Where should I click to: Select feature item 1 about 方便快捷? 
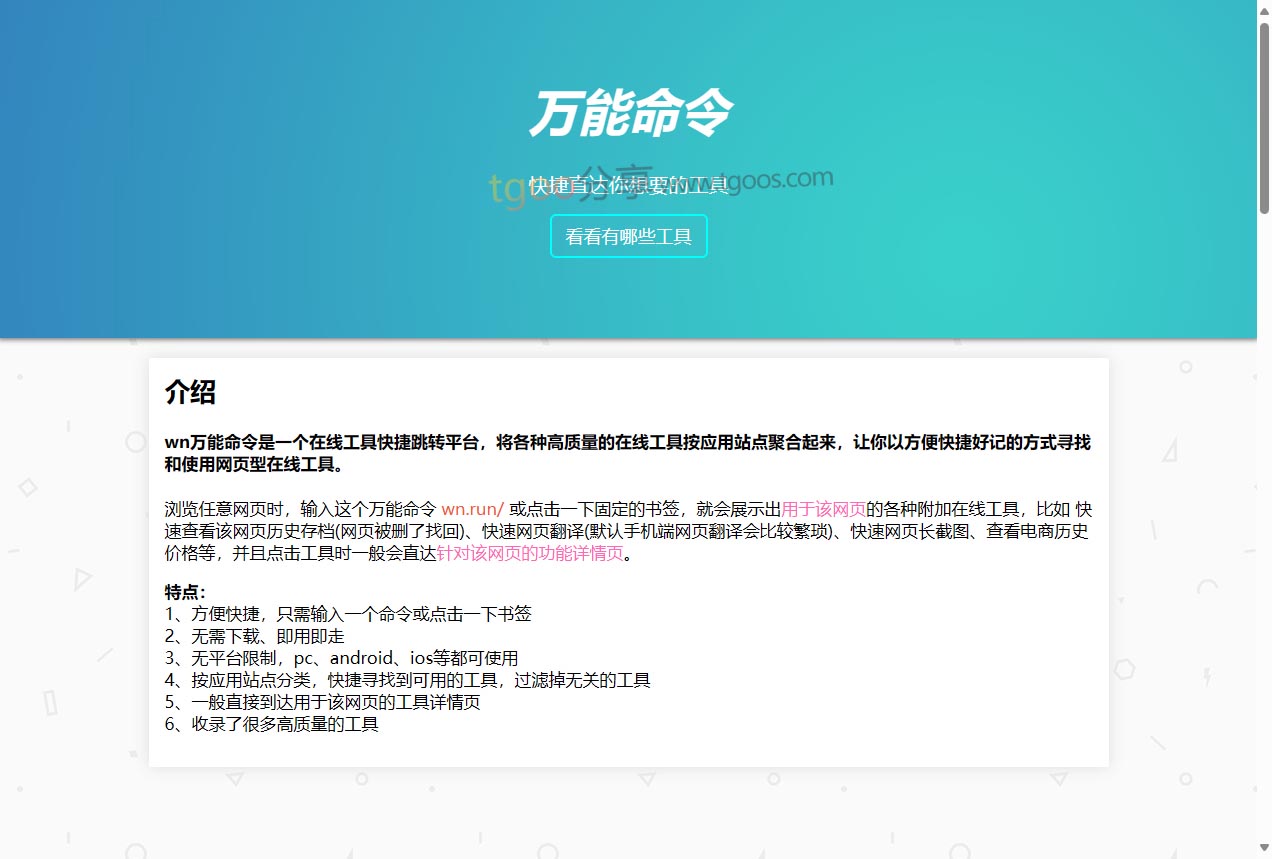pyautogui.click(x=348, y=614)
